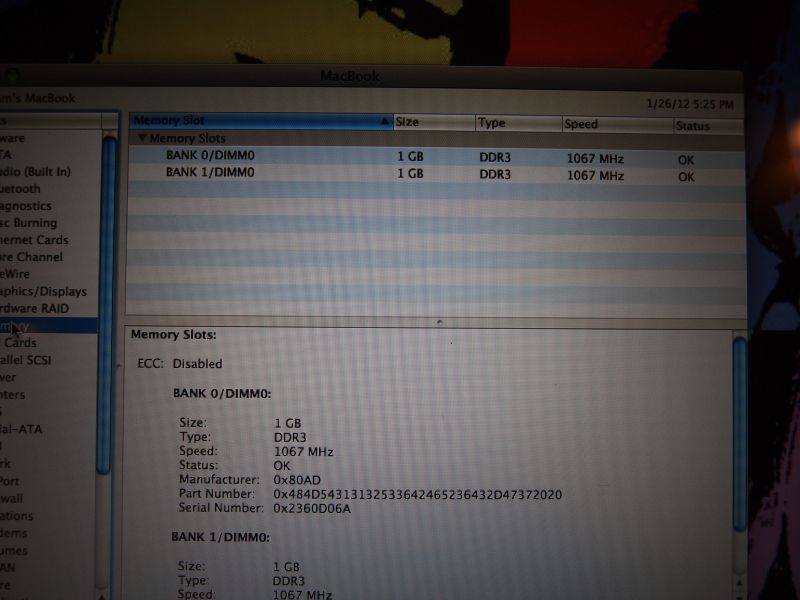Select Diagnostics in the sidebar list
The width and height of the screenshot is (800, 600).
[26, 206]
